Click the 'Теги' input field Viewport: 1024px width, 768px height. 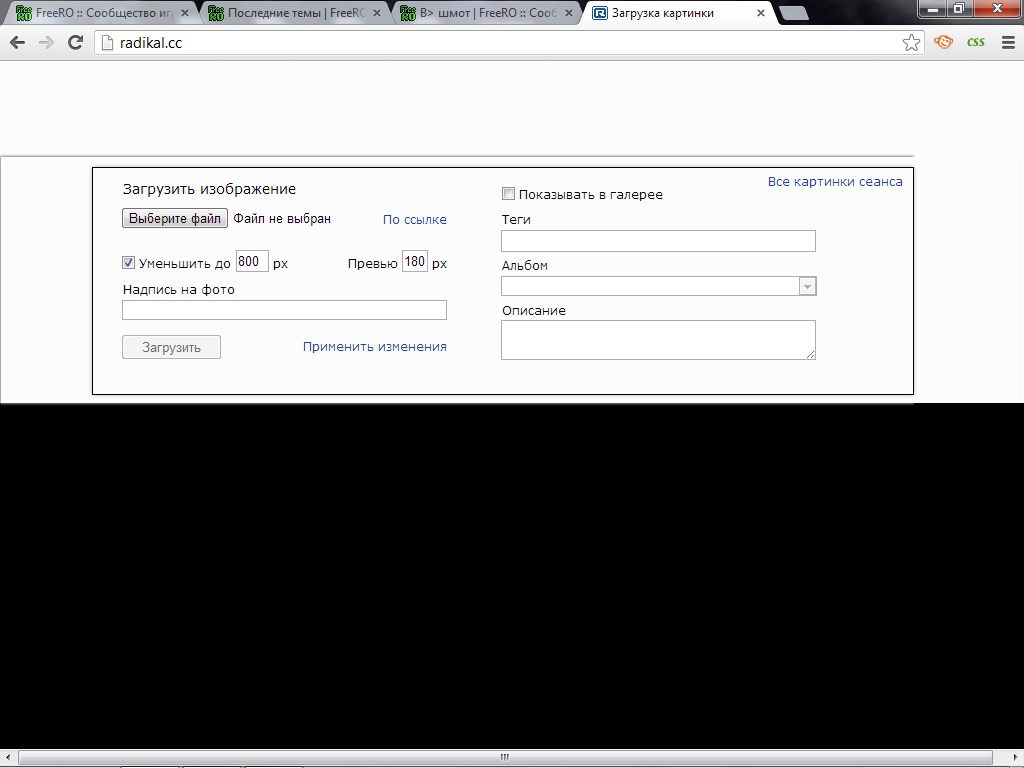click(658, 241)
